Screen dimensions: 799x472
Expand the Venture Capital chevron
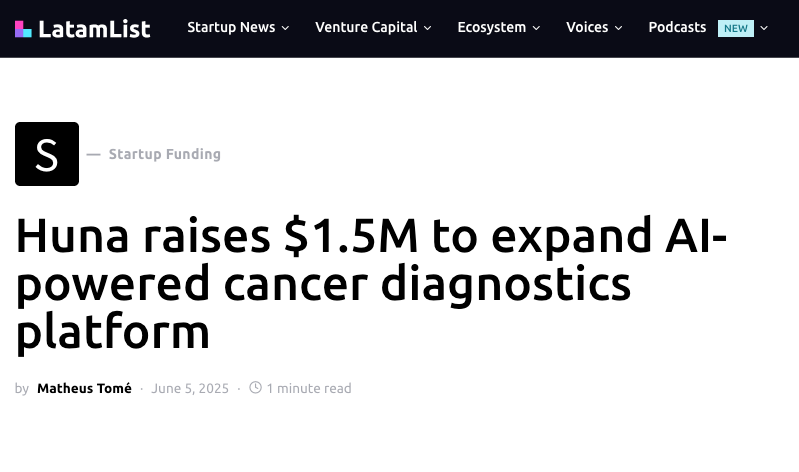coord(429,28)
